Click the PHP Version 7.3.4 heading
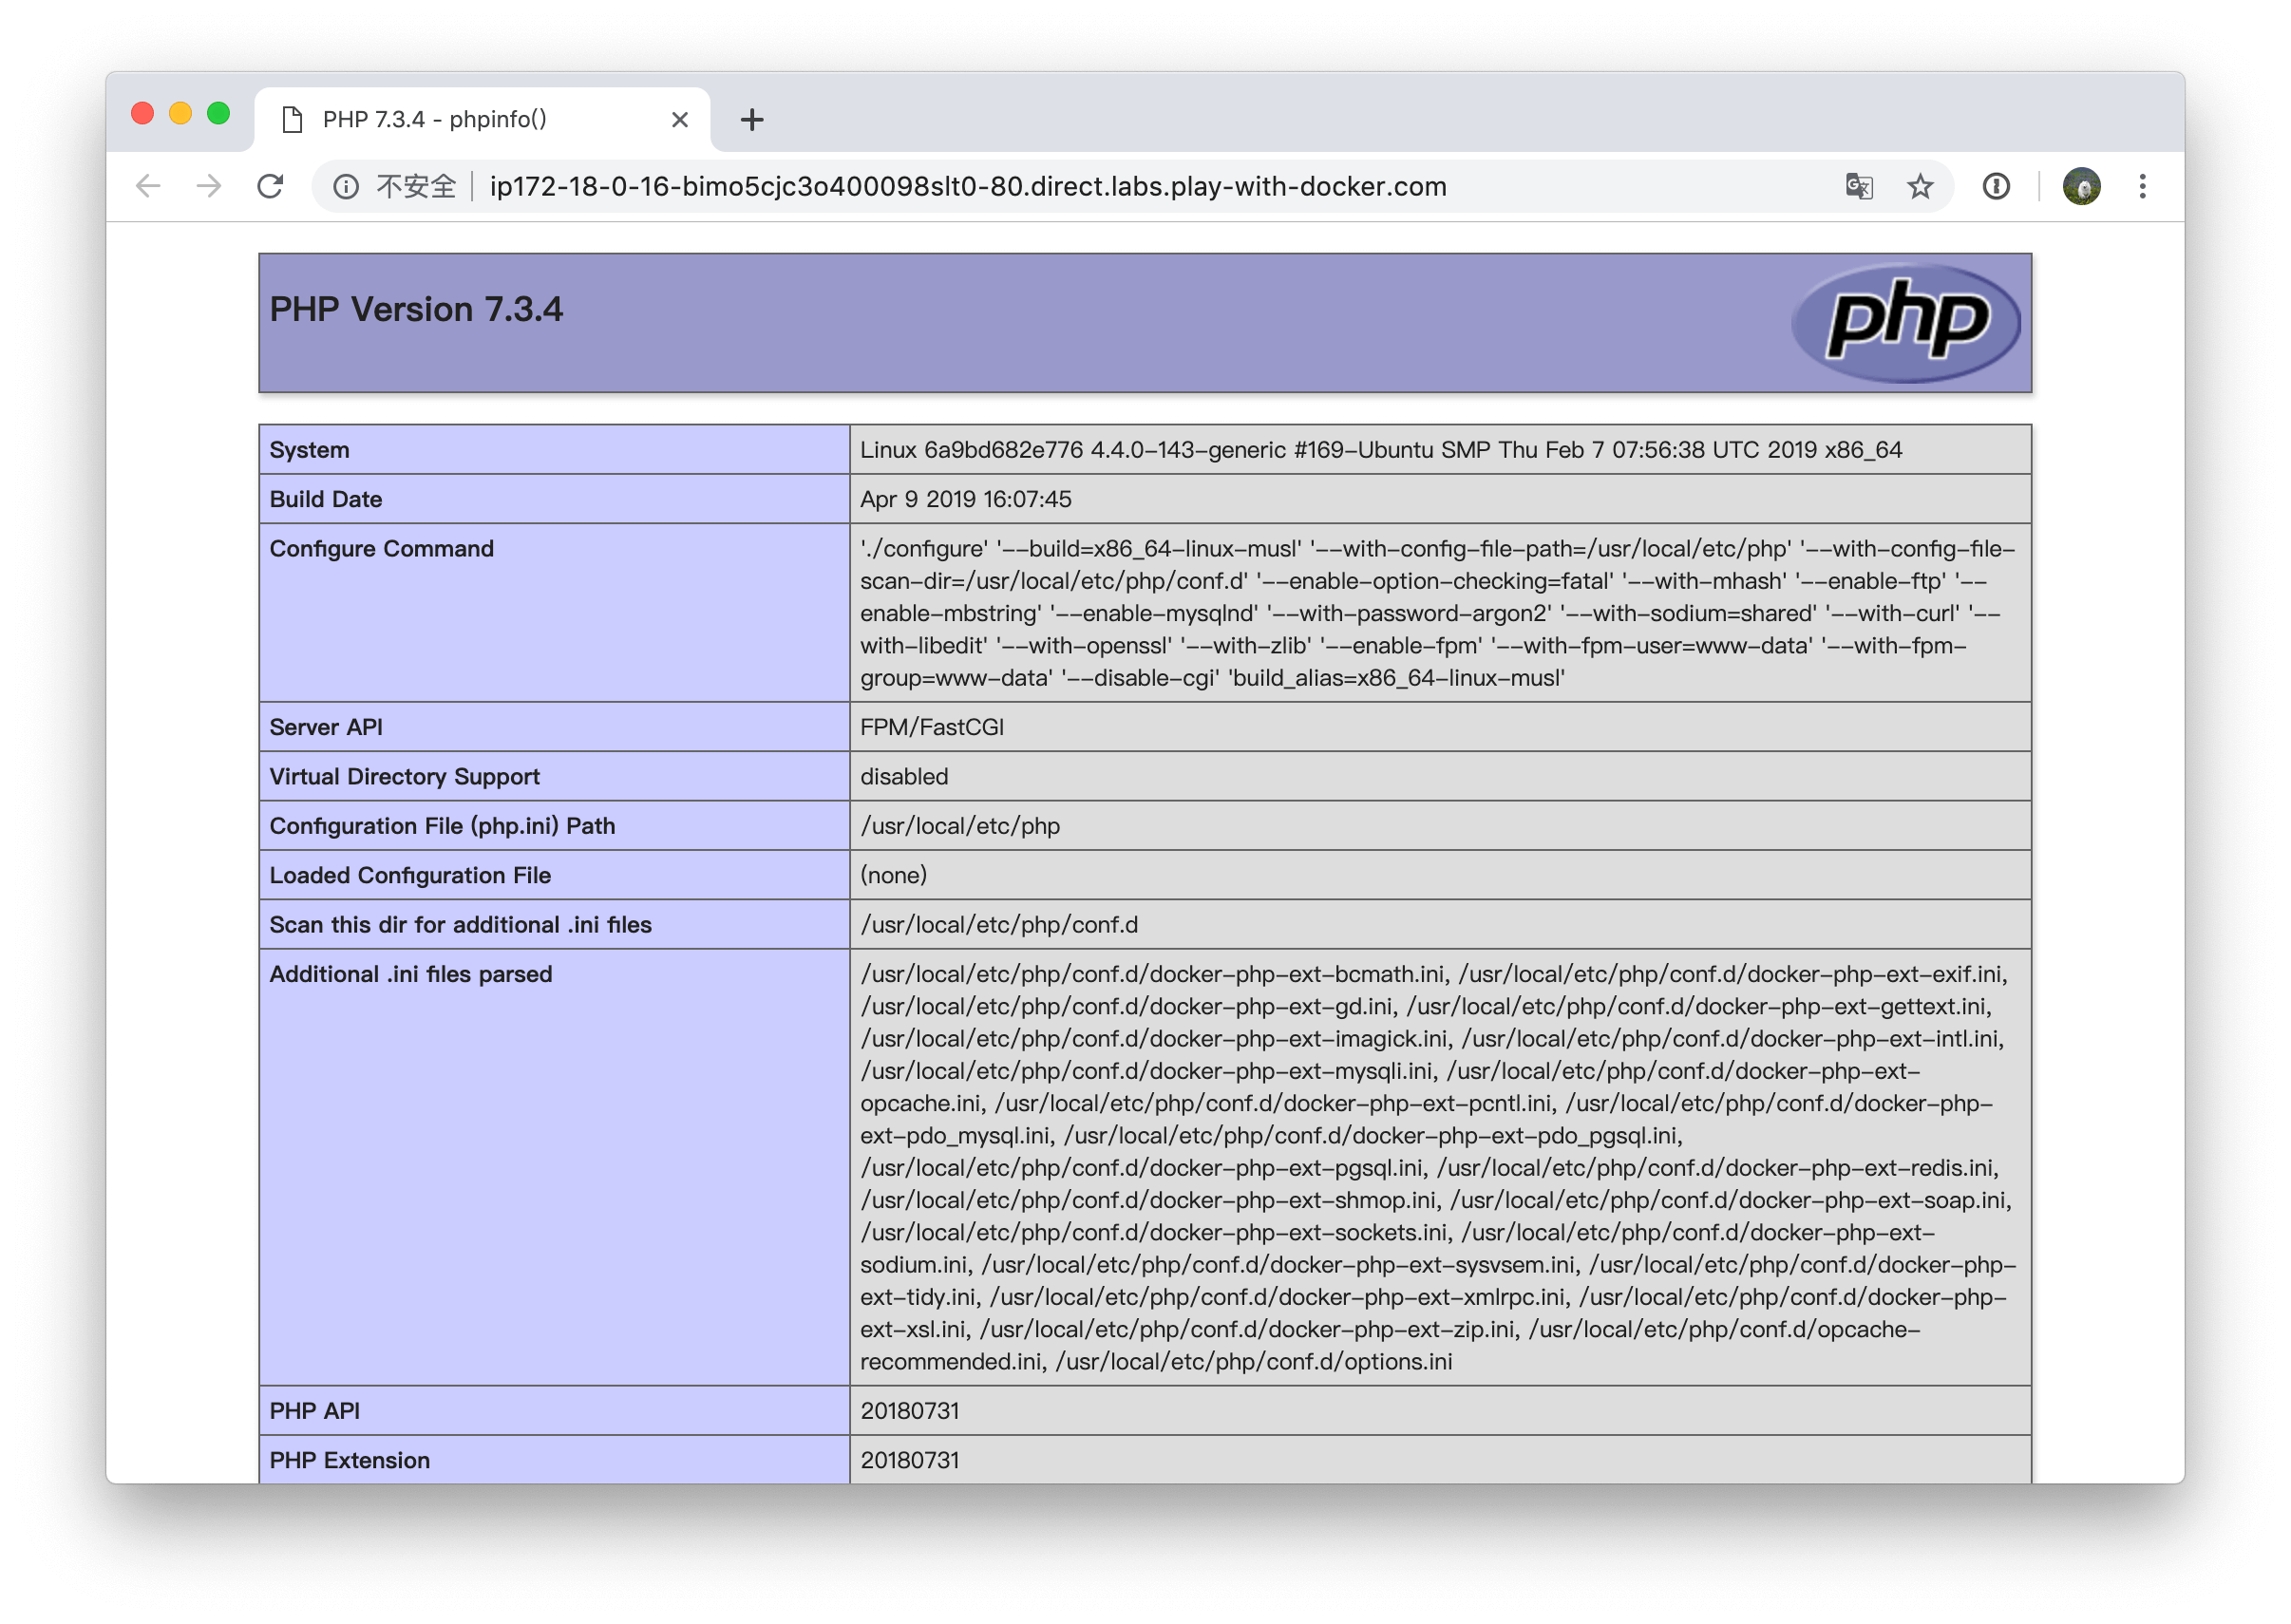 [x=416, y=309]
